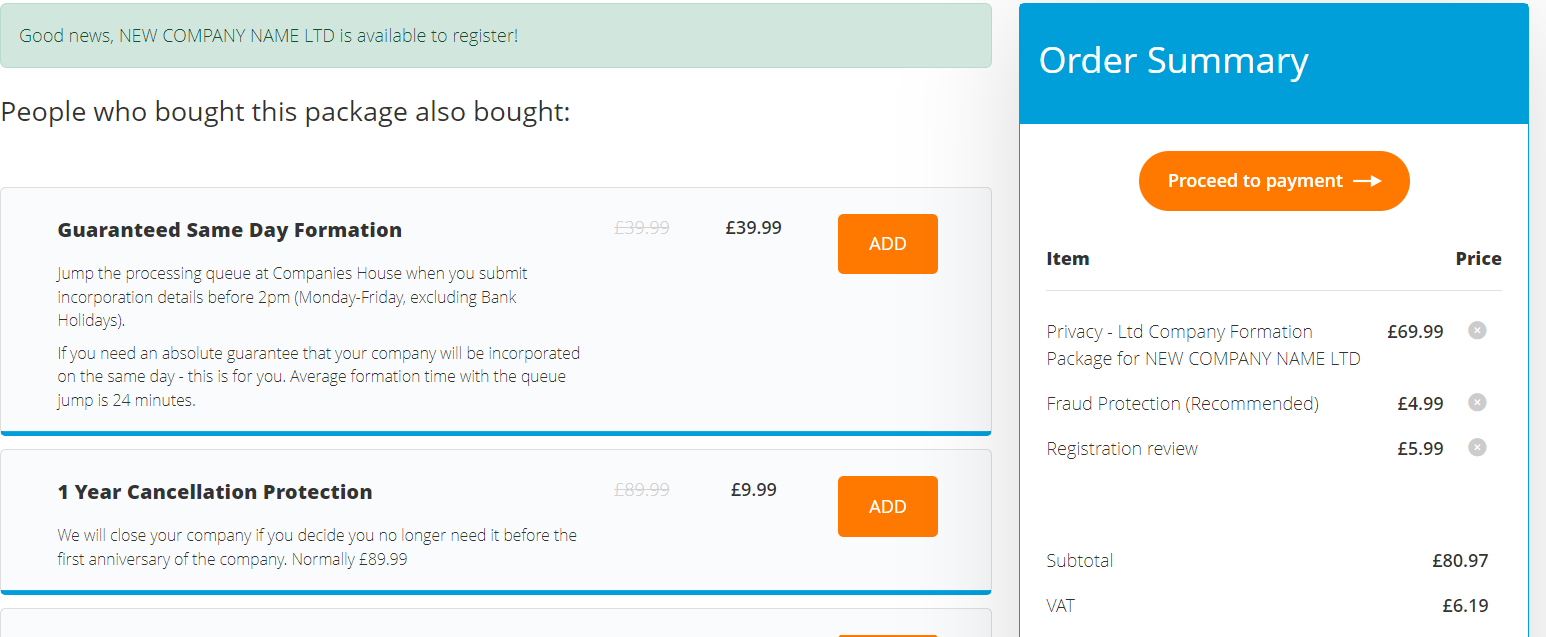Click the £9.99 Cancellation Protection price

coord(753,490)
